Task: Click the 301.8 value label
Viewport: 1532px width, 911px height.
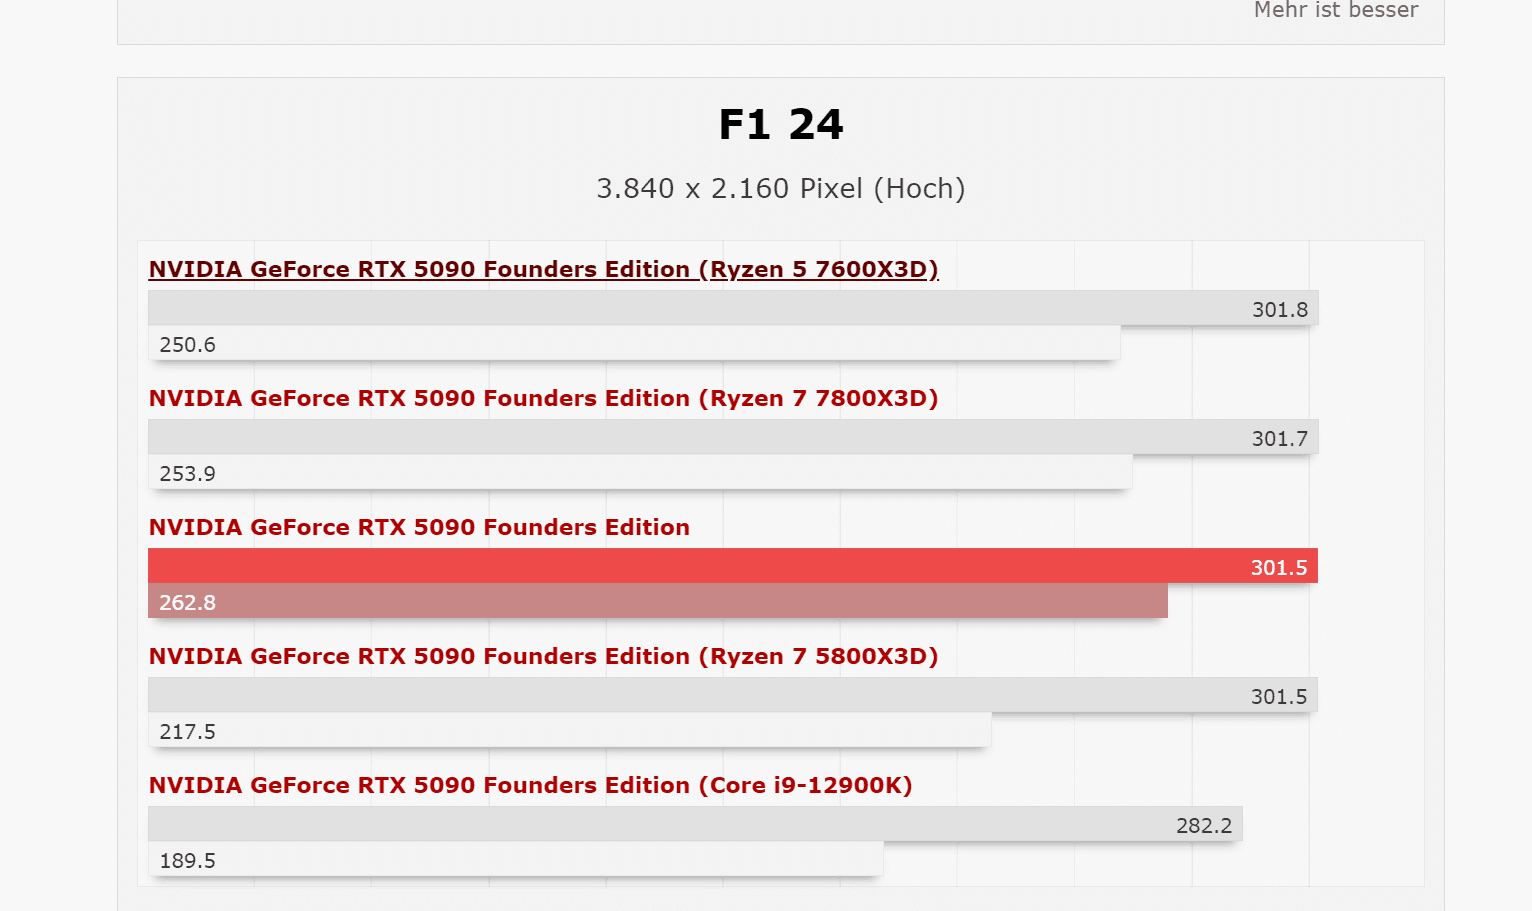Action: pyautogui.click(x=1279, y=310)
